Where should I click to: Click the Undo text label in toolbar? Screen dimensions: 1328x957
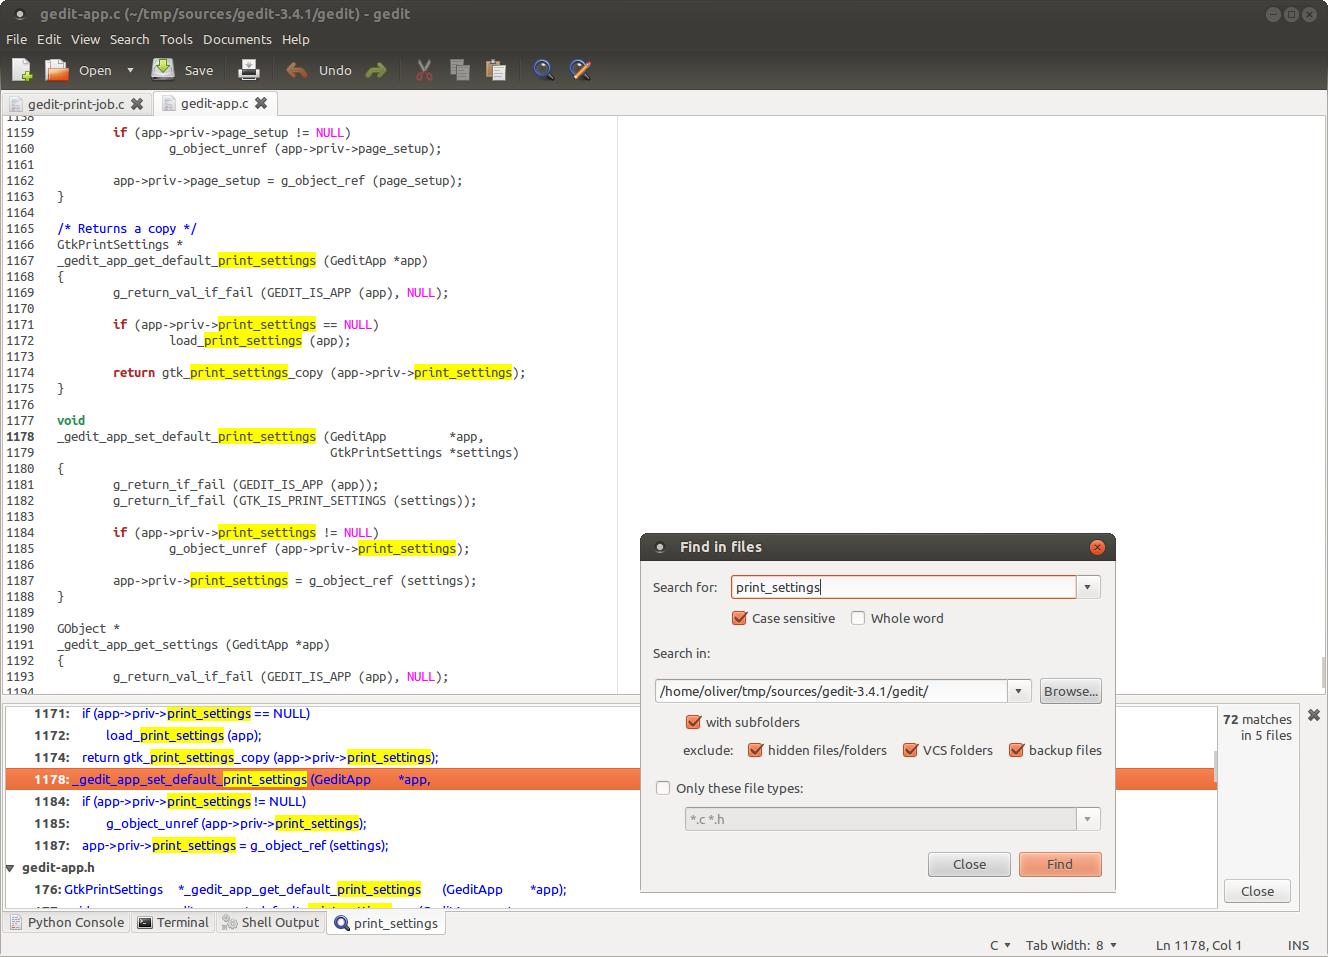[x=335, y=70]
